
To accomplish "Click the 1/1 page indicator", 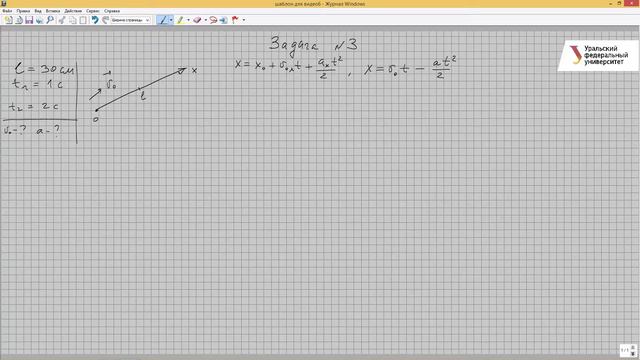I will click(x=625, y=350).
